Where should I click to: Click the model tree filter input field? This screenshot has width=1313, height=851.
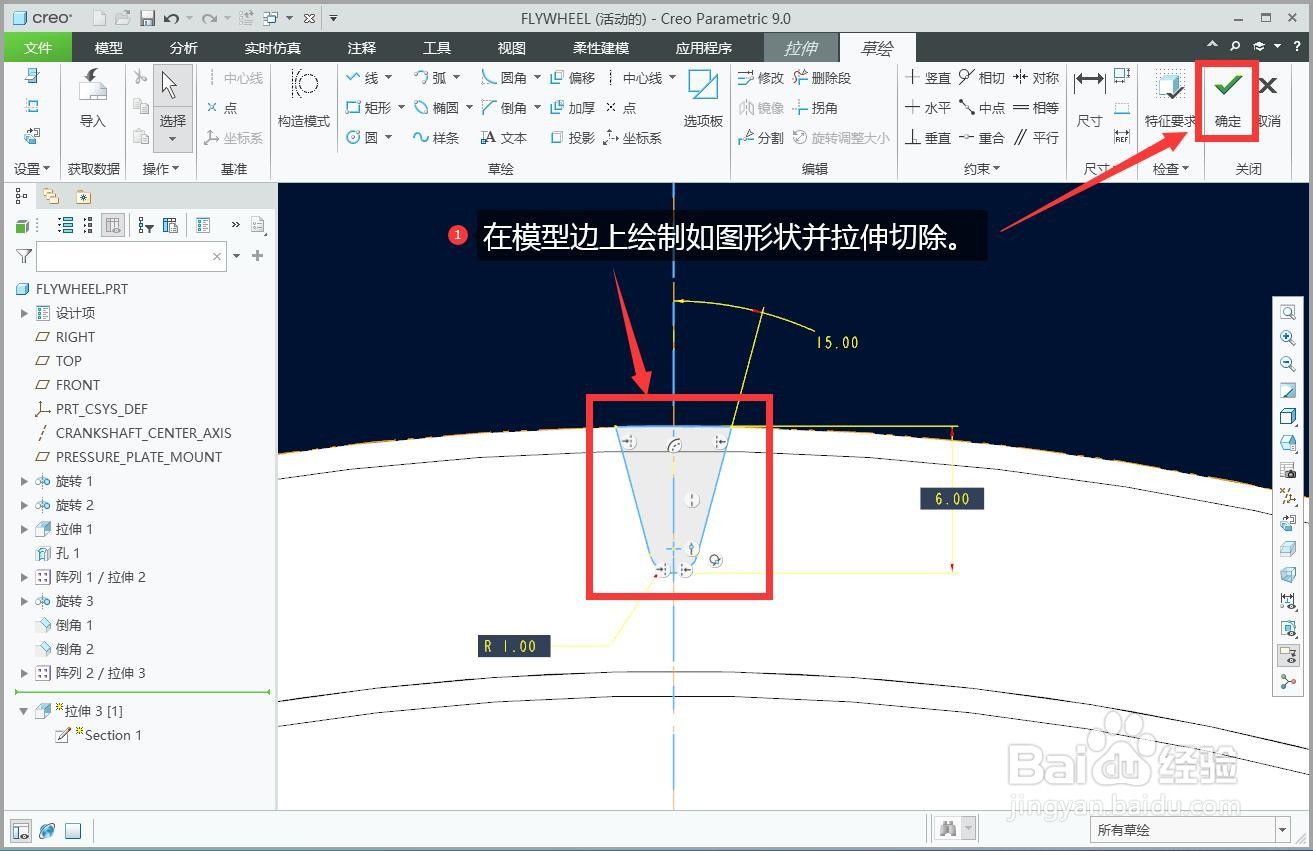point(132,256)
